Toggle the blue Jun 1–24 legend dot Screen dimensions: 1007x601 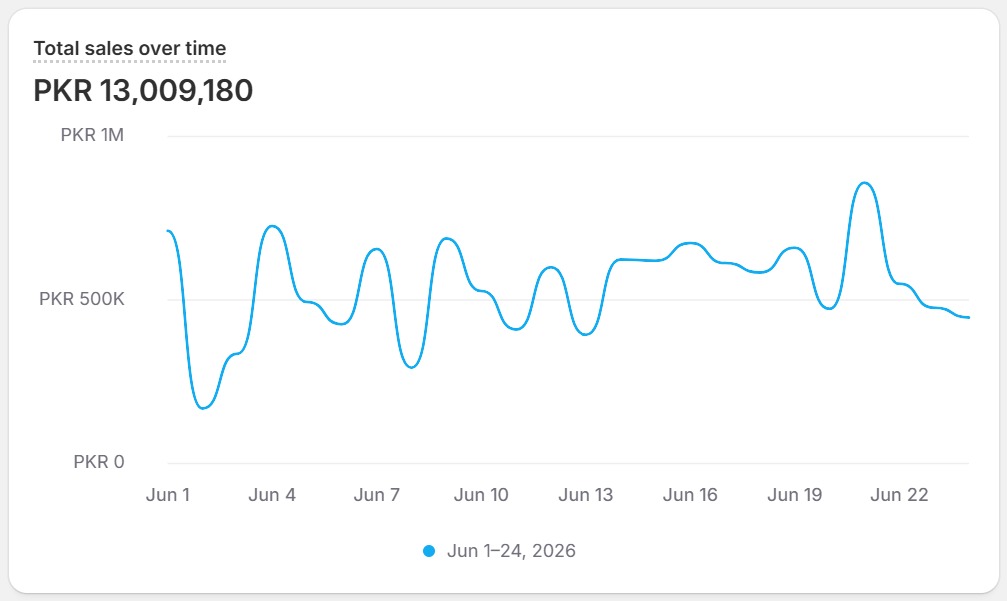click(429, 551)
